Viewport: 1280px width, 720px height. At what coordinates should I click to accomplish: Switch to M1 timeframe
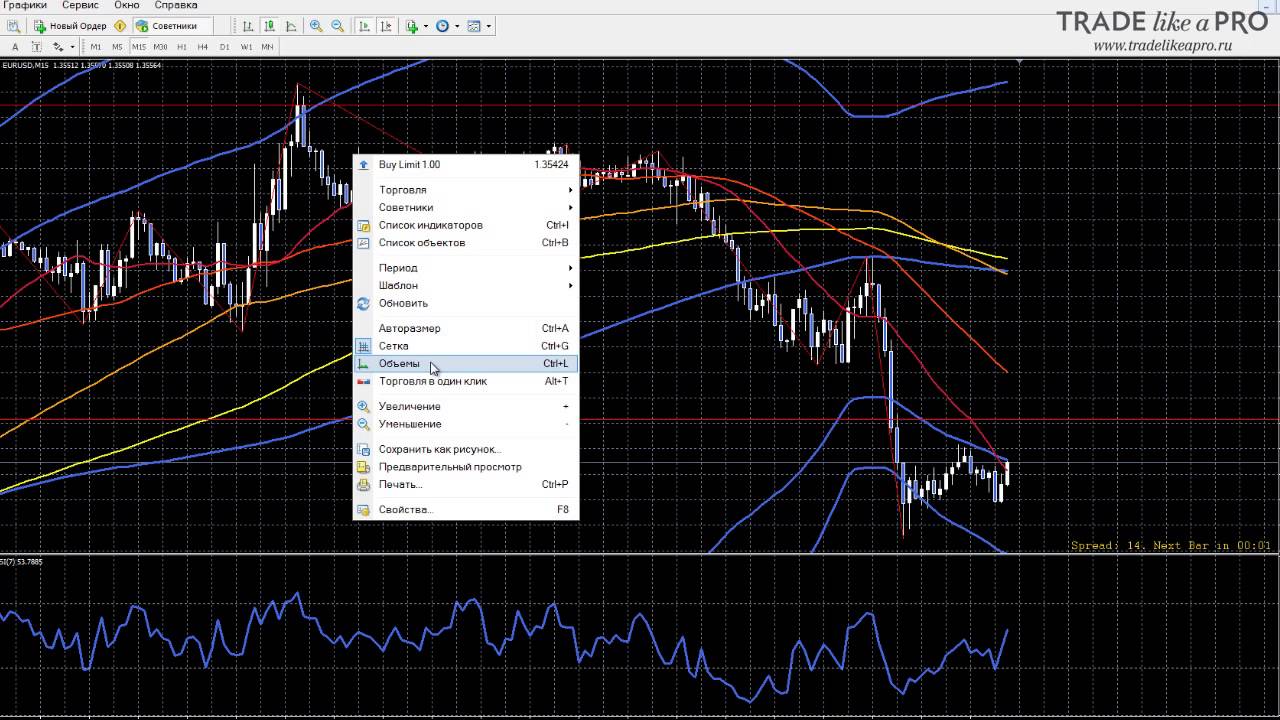coord(96,47)
